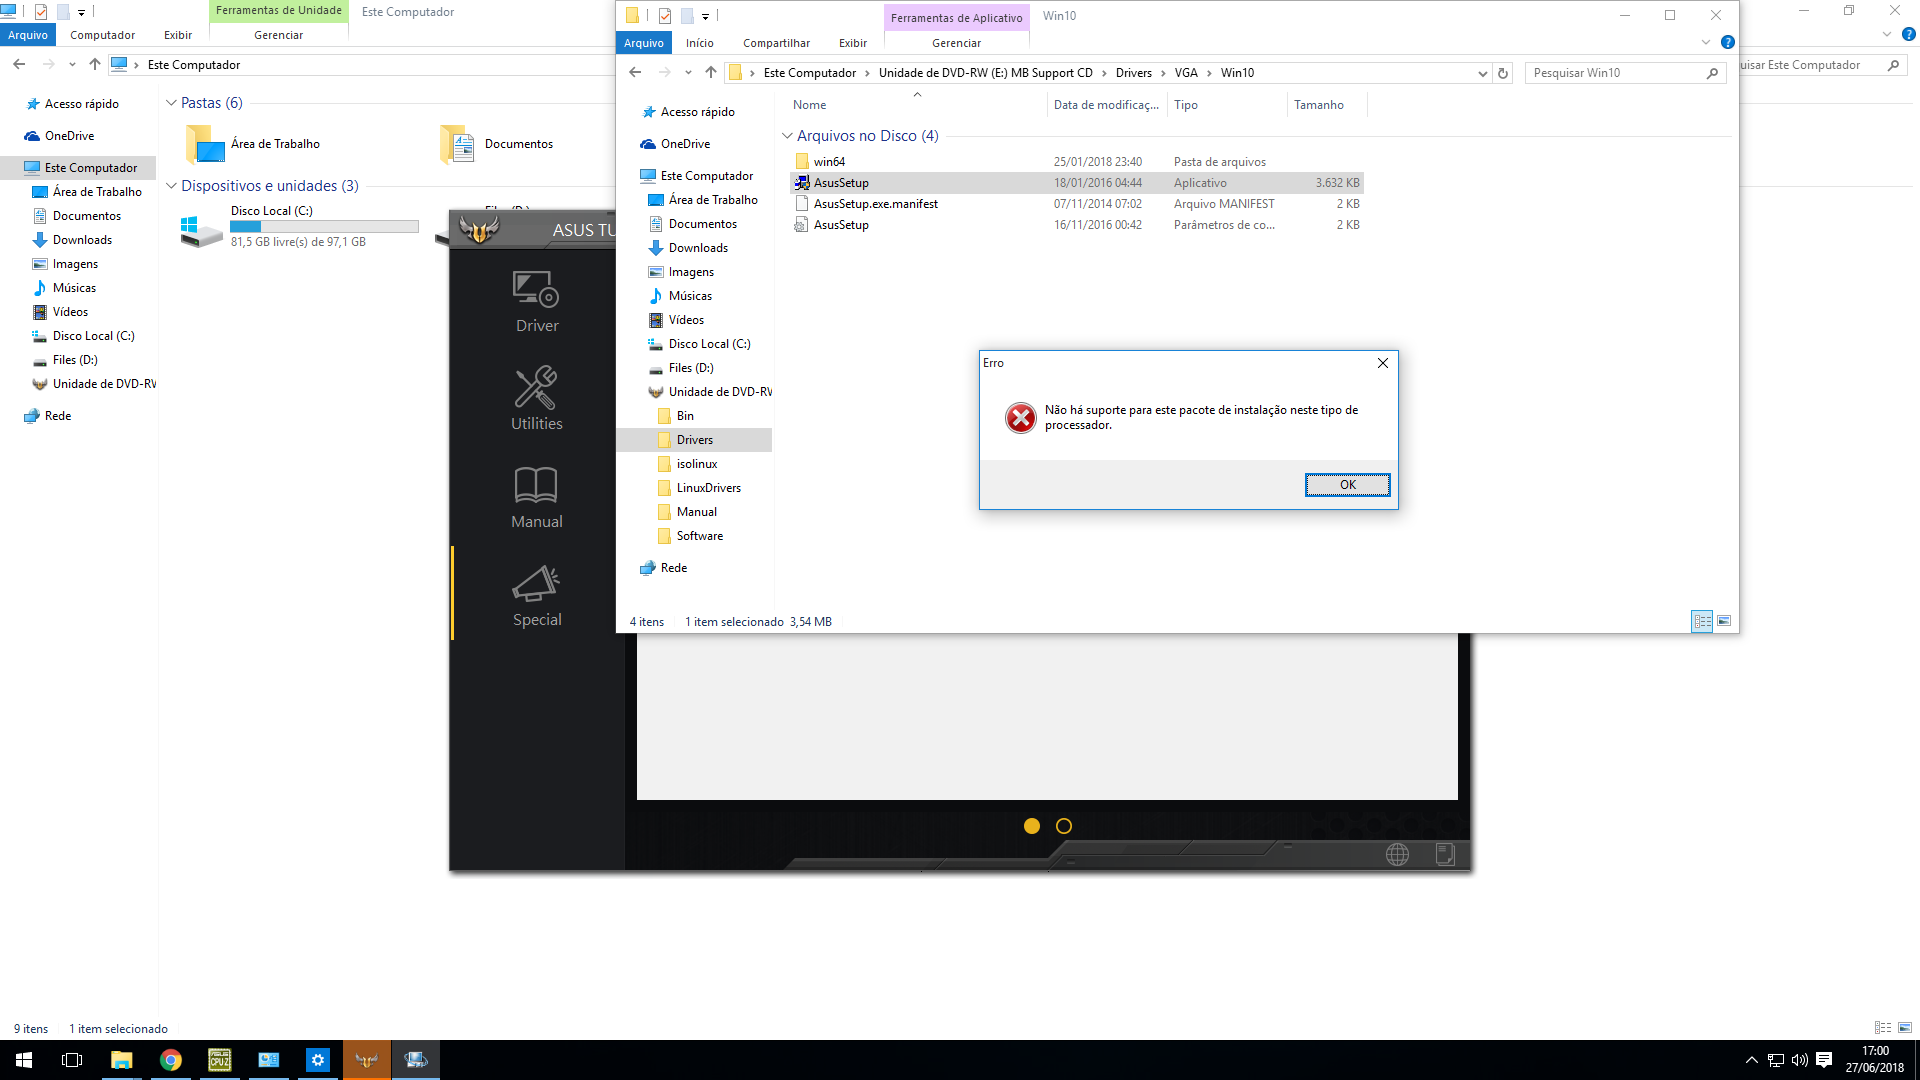
Task: Click volume icon in system tray
Action: pos(1799,1060)
